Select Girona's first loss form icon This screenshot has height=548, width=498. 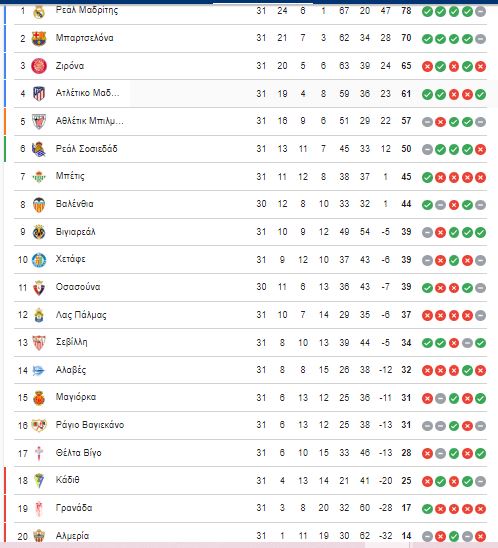click(427, 66)
